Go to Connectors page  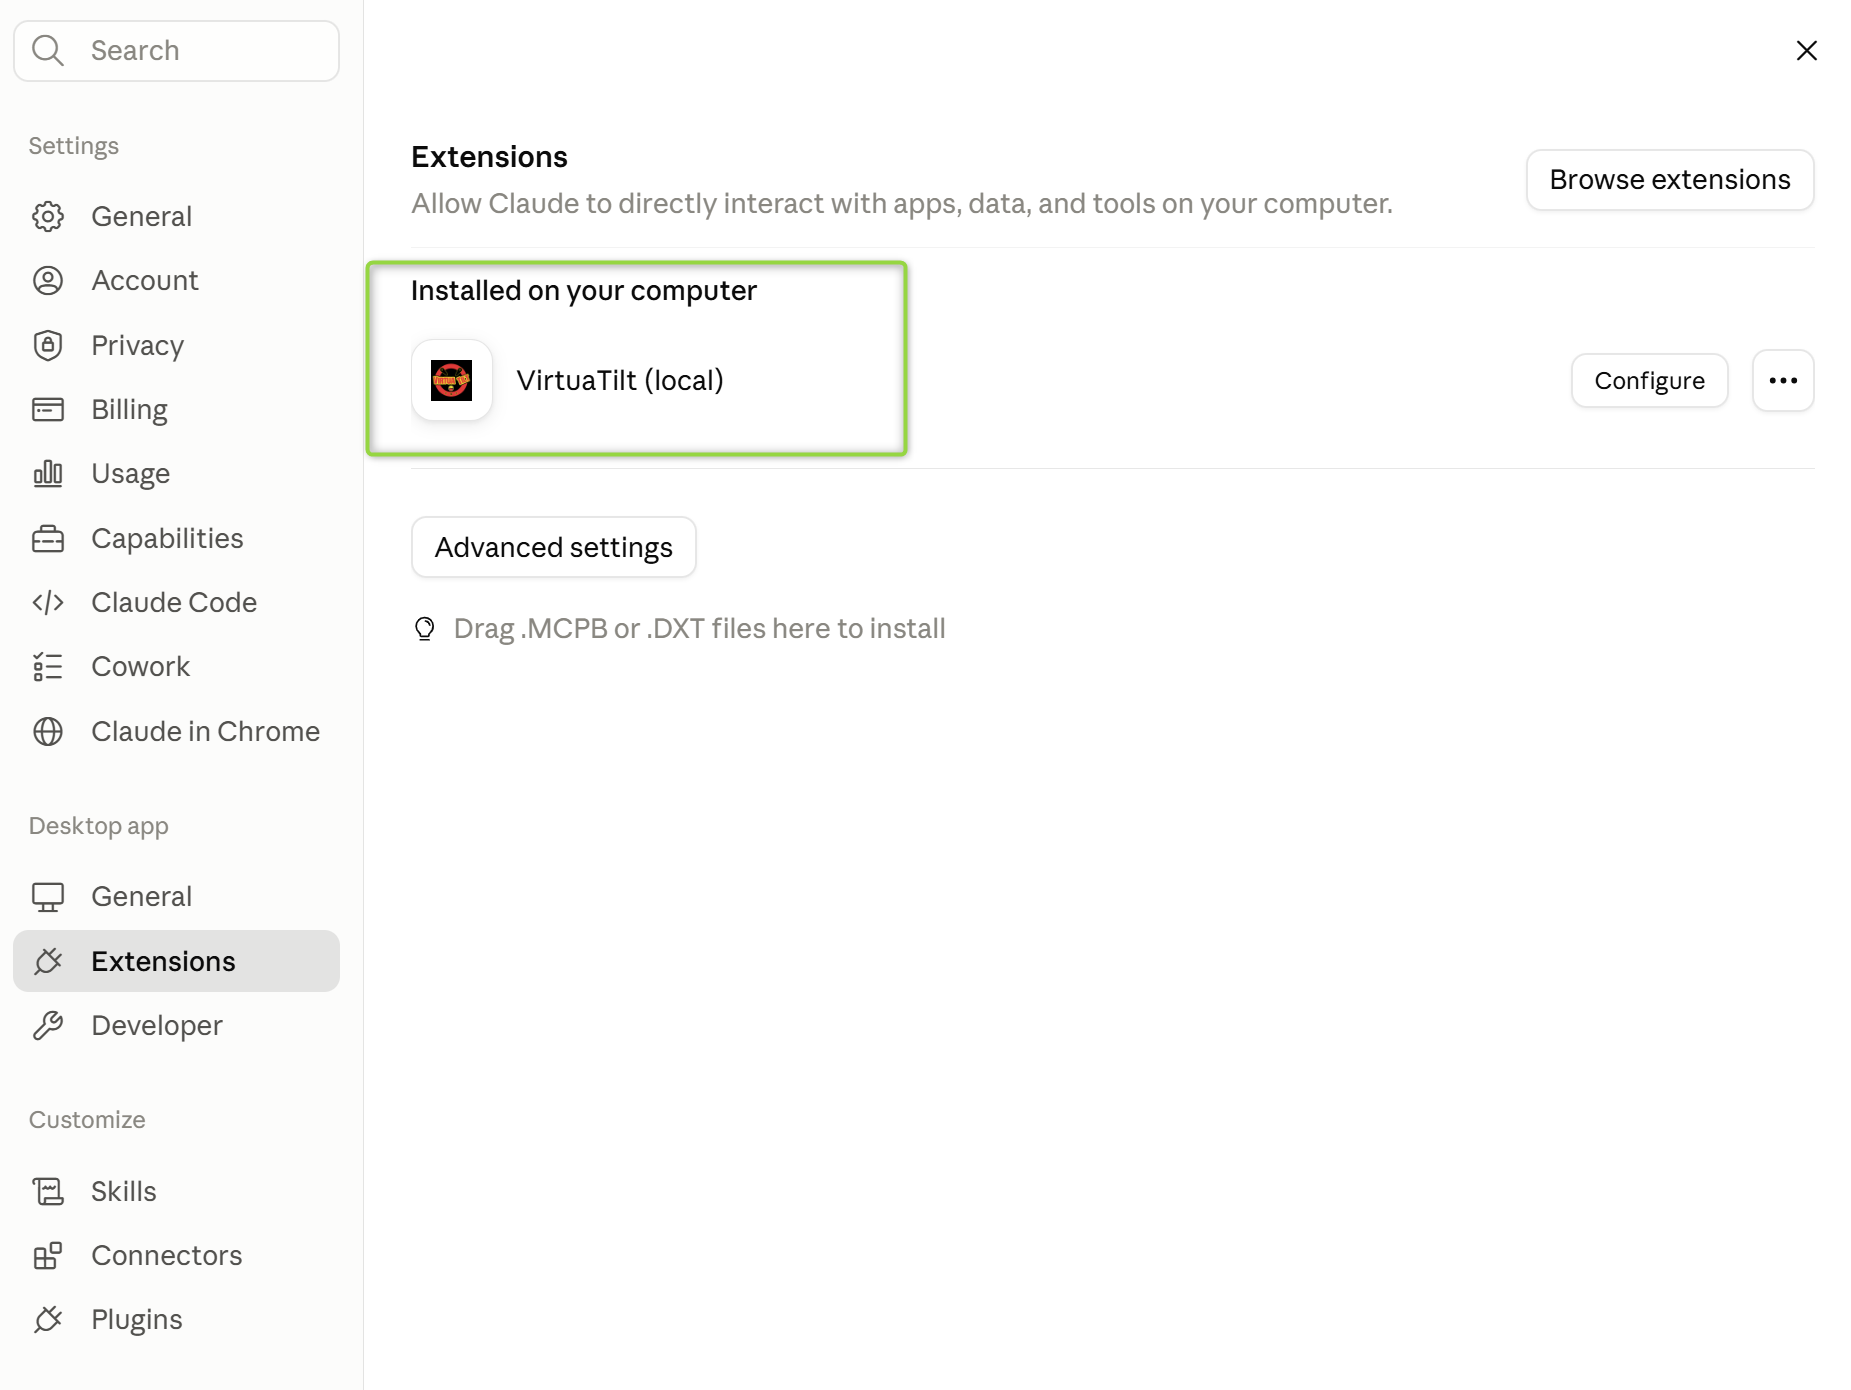[x=176, y=1255]
